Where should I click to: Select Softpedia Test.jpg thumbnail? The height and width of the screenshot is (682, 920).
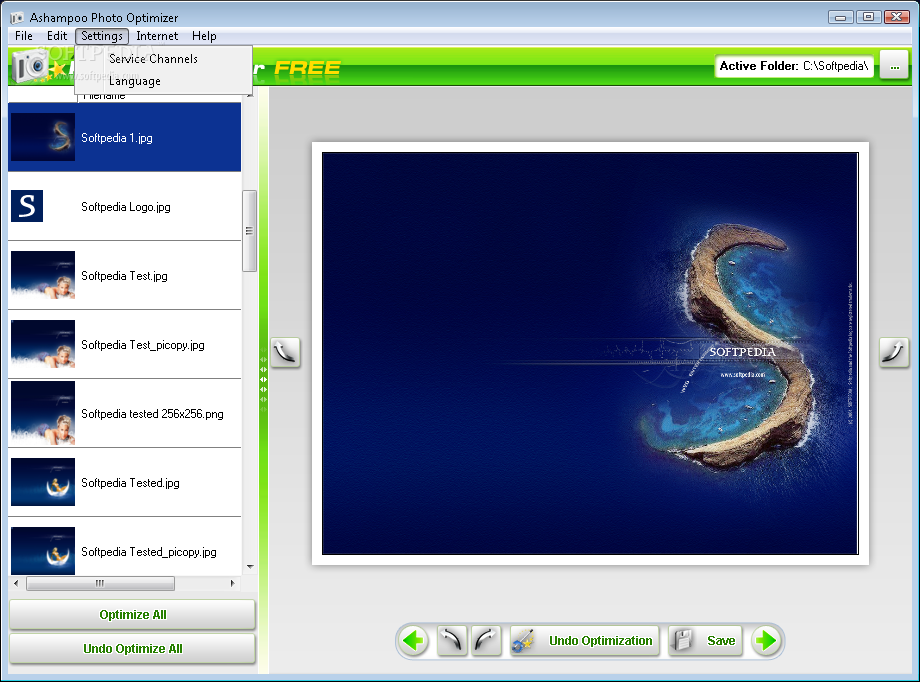43,275
